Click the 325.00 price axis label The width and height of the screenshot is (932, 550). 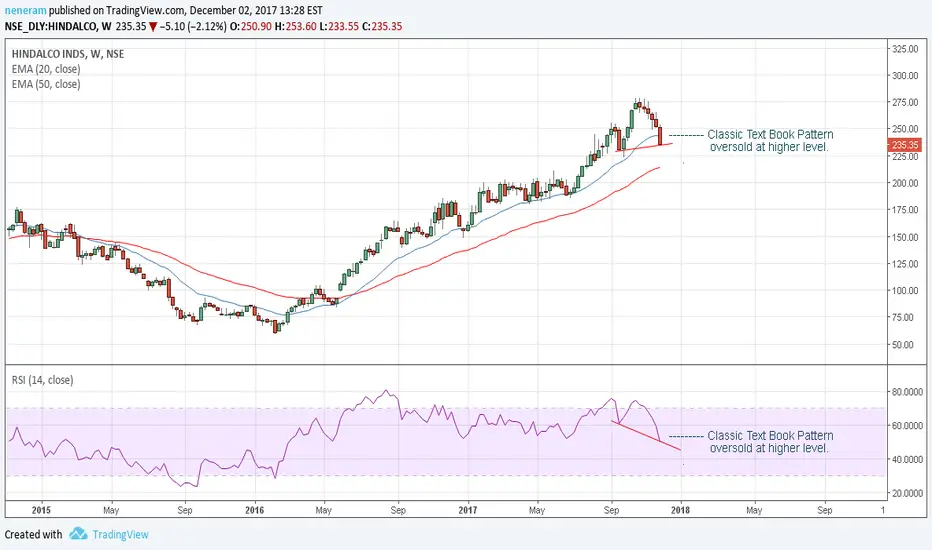tap(905, 49)
